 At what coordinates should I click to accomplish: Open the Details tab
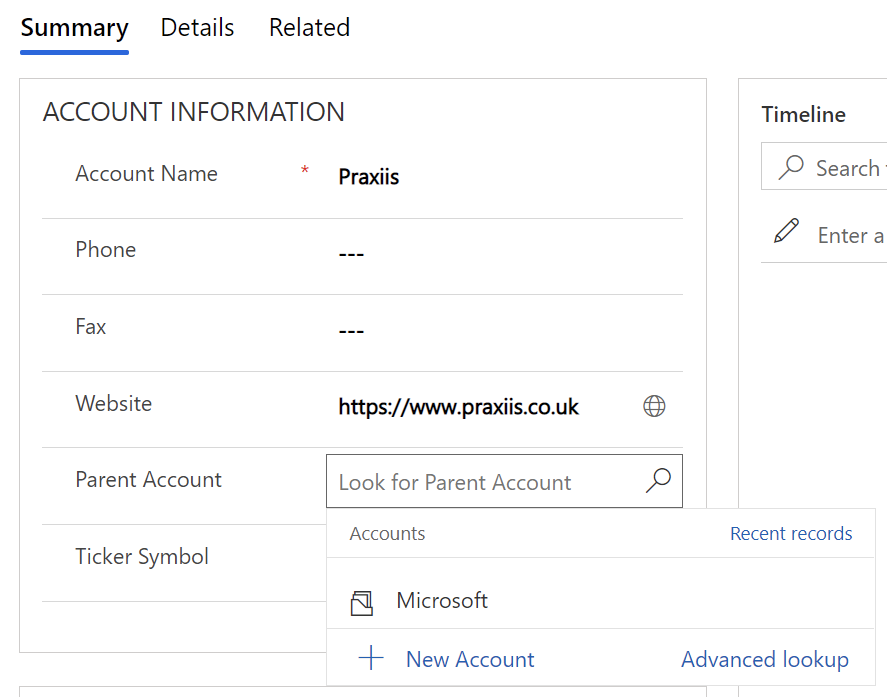pos(197,28)
